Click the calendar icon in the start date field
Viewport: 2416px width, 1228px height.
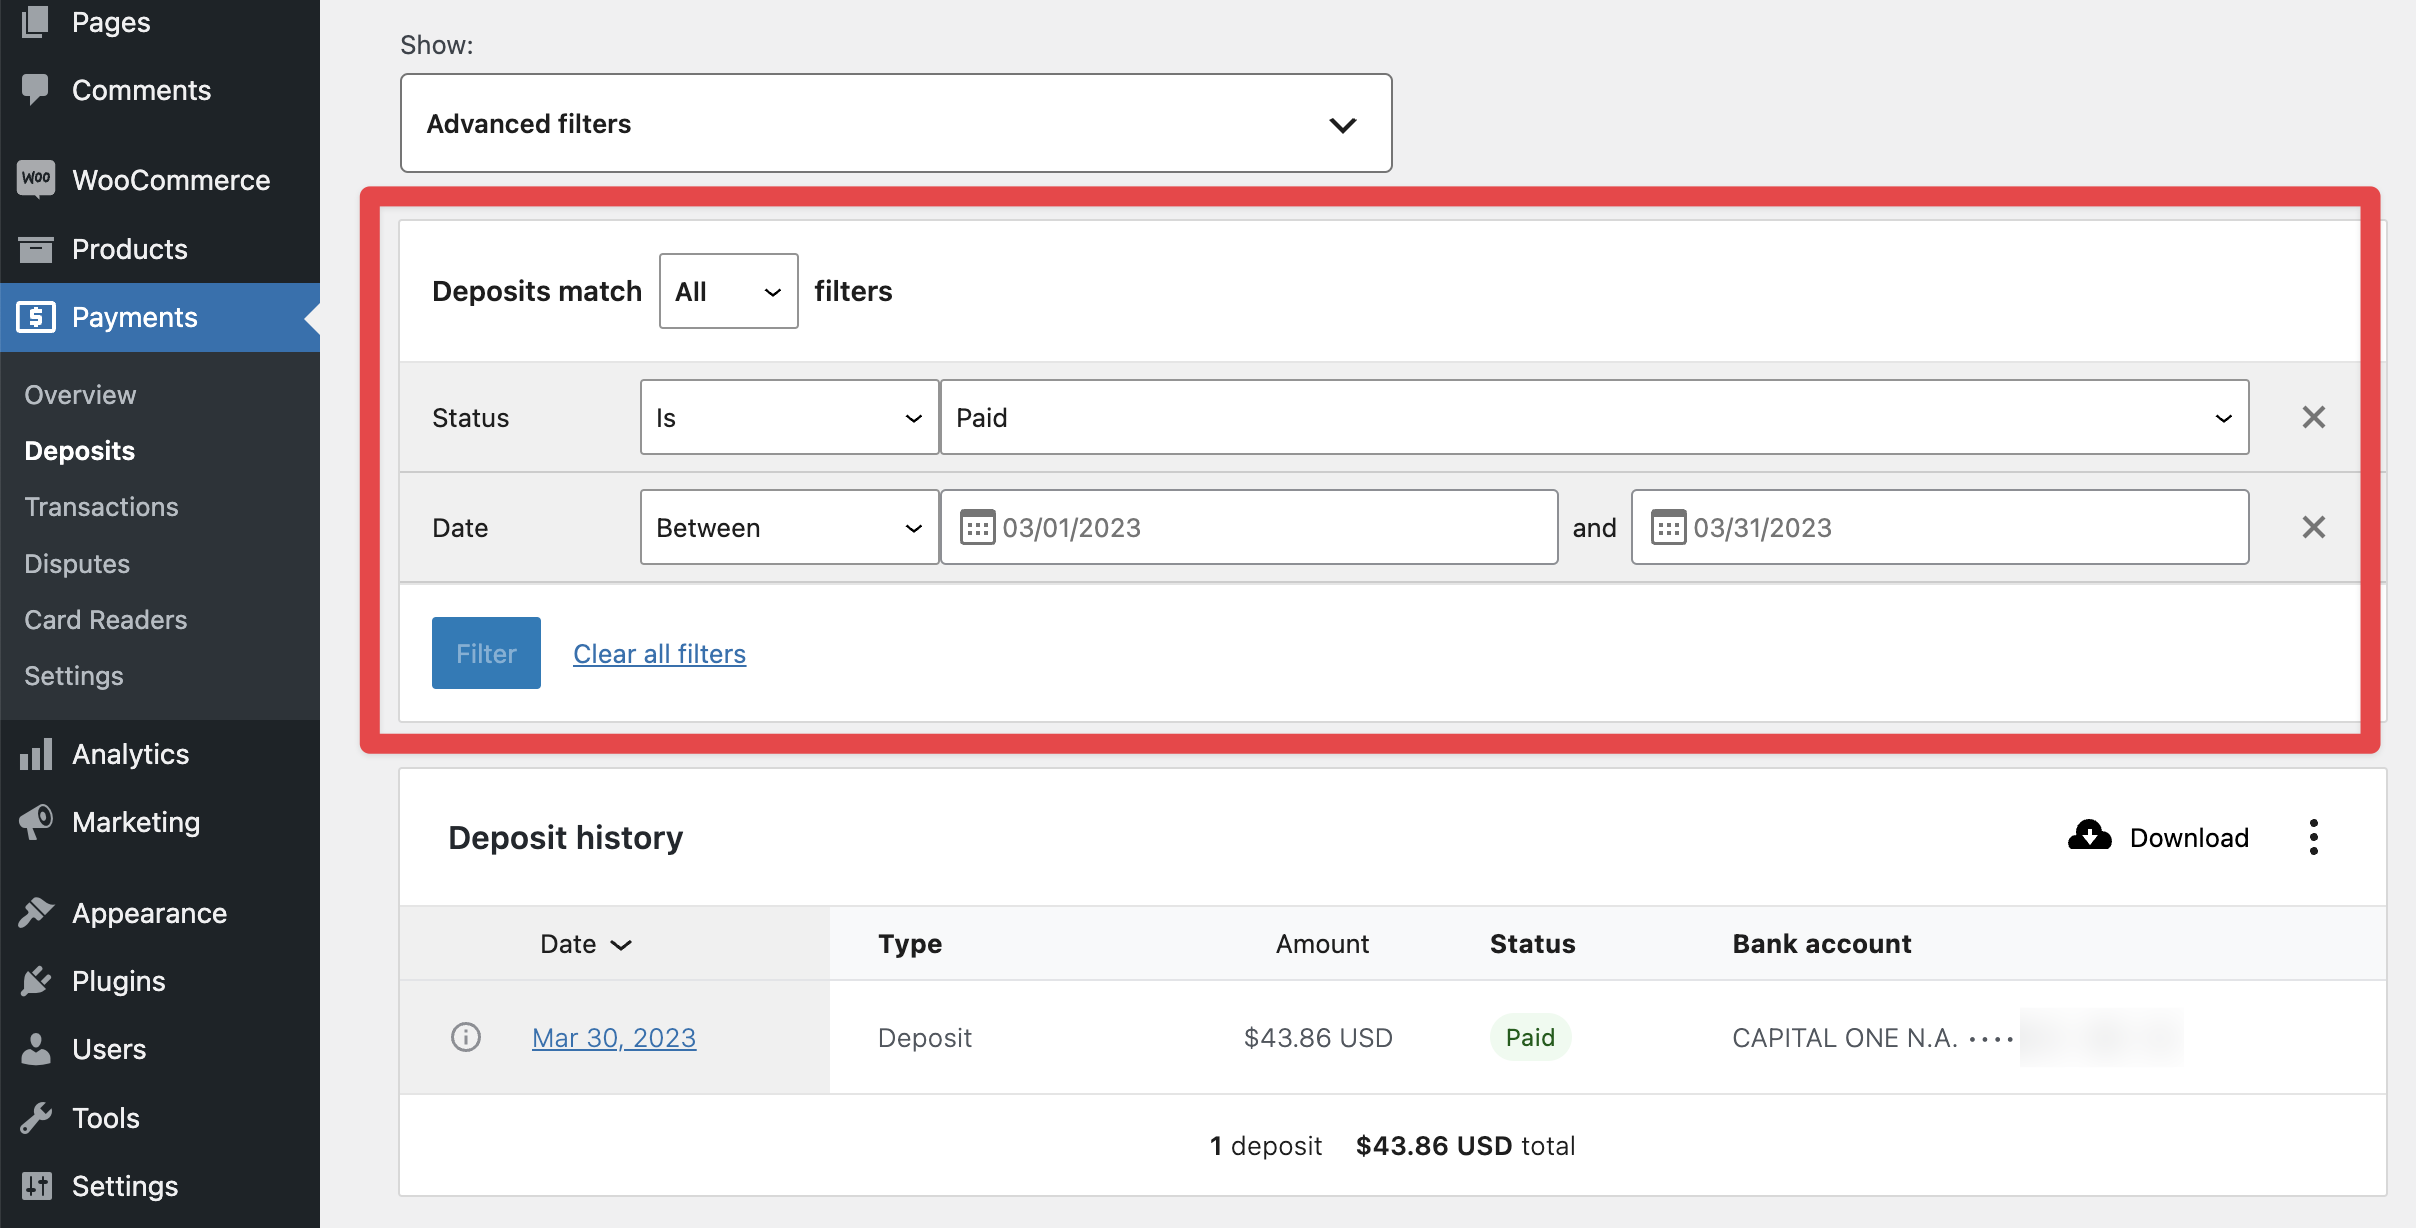point(977,527)
